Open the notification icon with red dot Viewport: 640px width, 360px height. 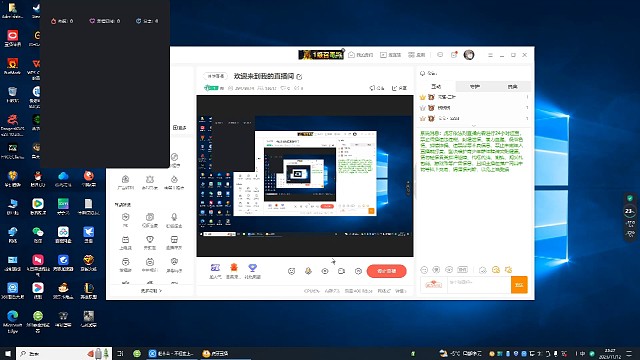(x=454, y=55)
